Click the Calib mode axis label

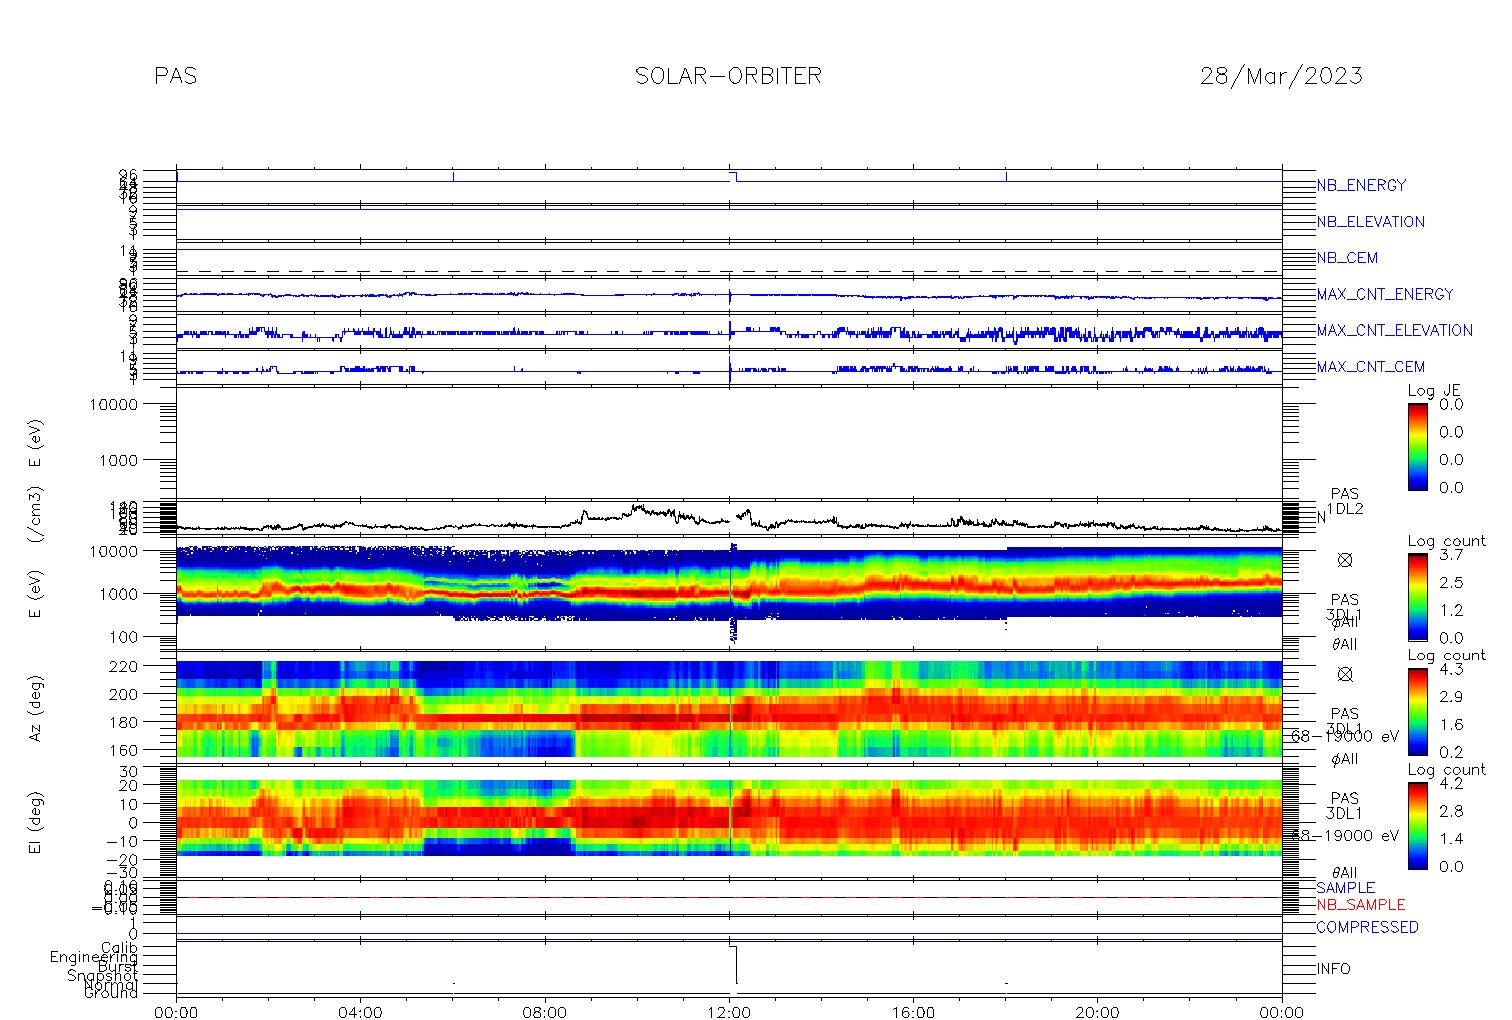[x=119, y=947]
